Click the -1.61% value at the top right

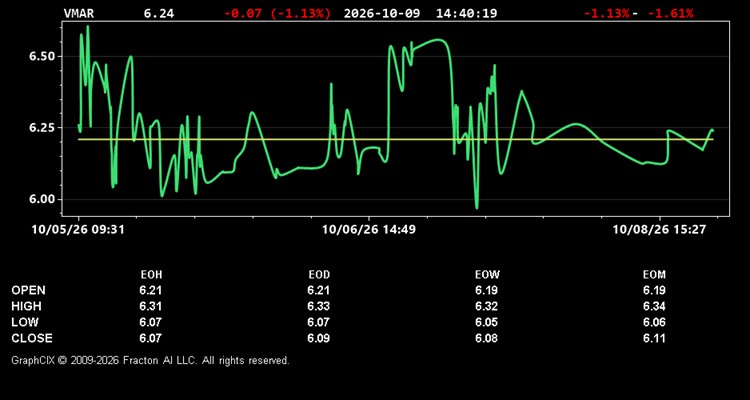point(673,13)
